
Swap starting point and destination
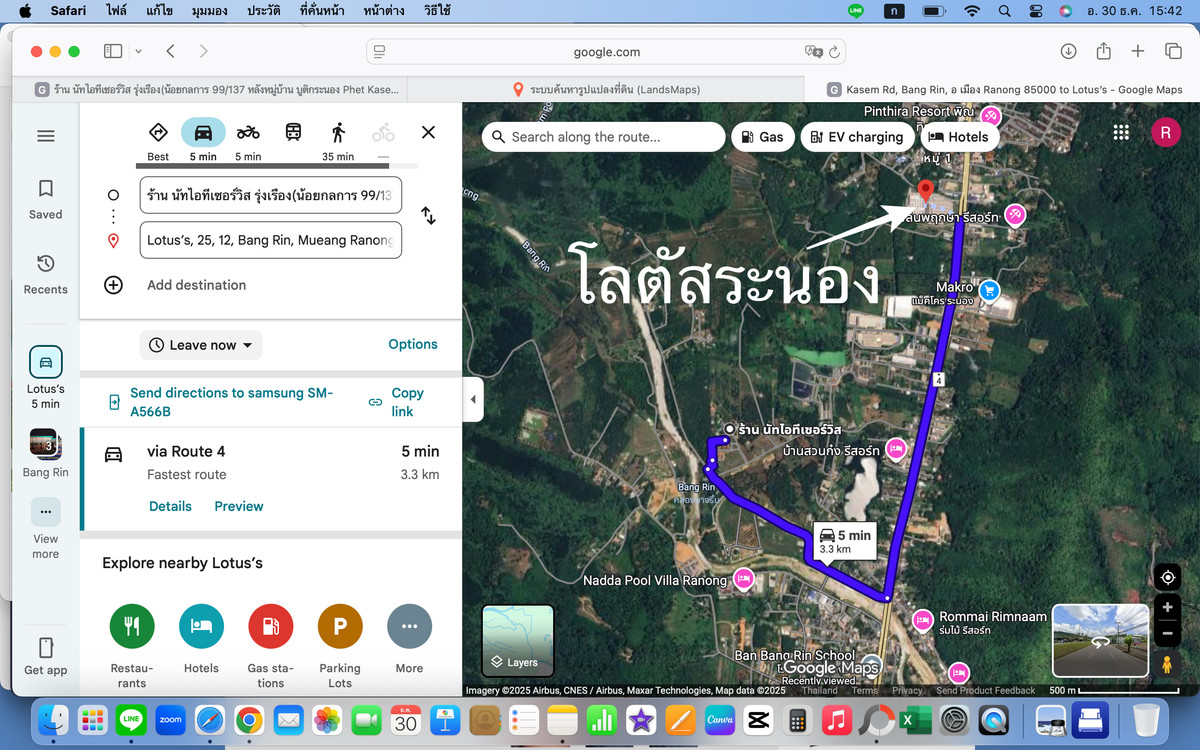tap(428, 215)
